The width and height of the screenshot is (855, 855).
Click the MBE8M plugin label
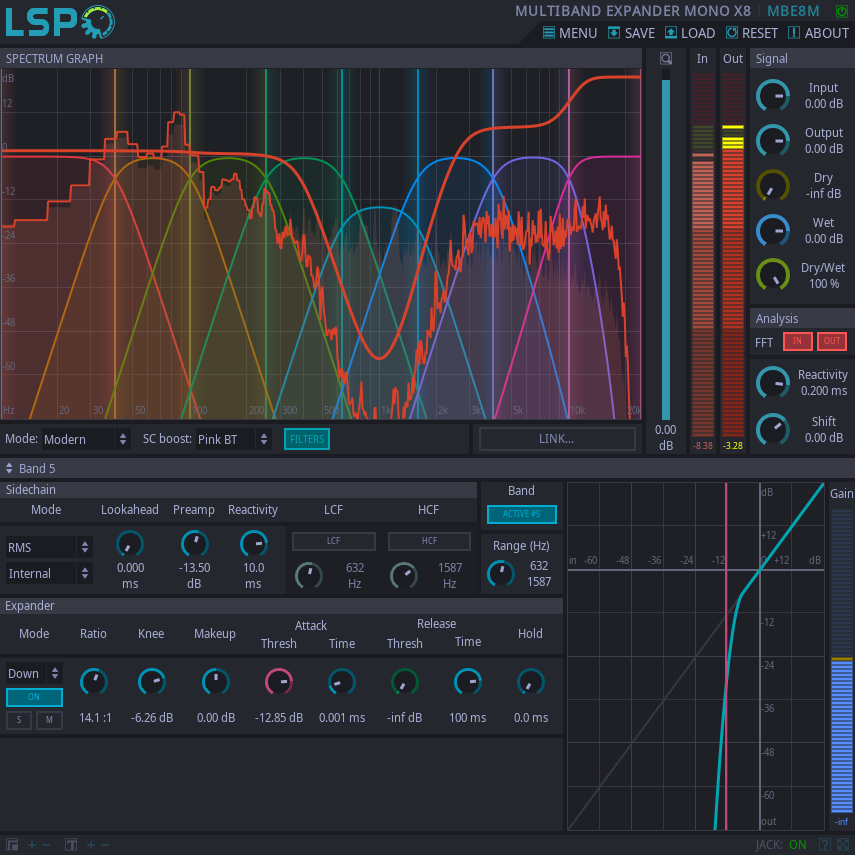point(793,11)
